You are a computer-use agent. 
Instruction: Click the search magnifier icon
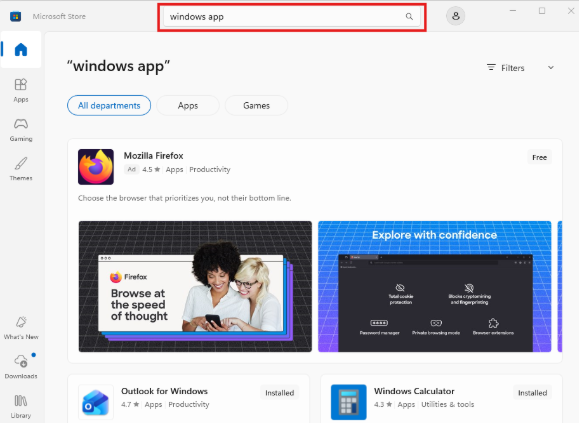(x=409, y=17)
